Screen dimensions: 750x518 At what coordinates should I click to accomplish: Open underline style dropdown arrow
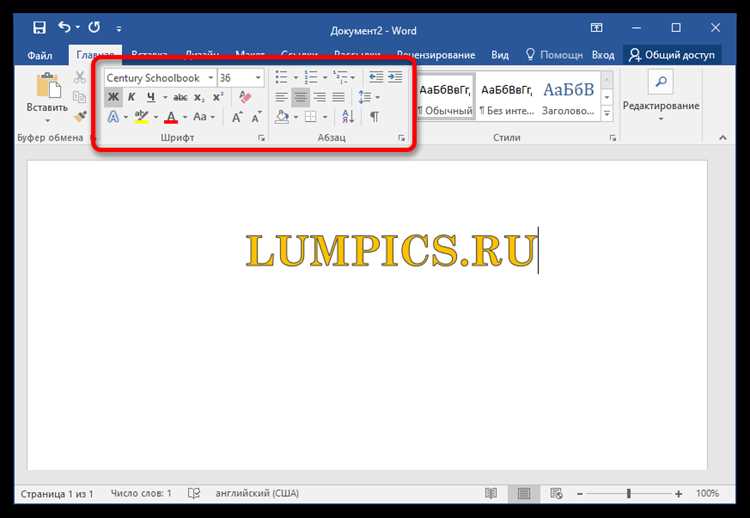(165, 98)
